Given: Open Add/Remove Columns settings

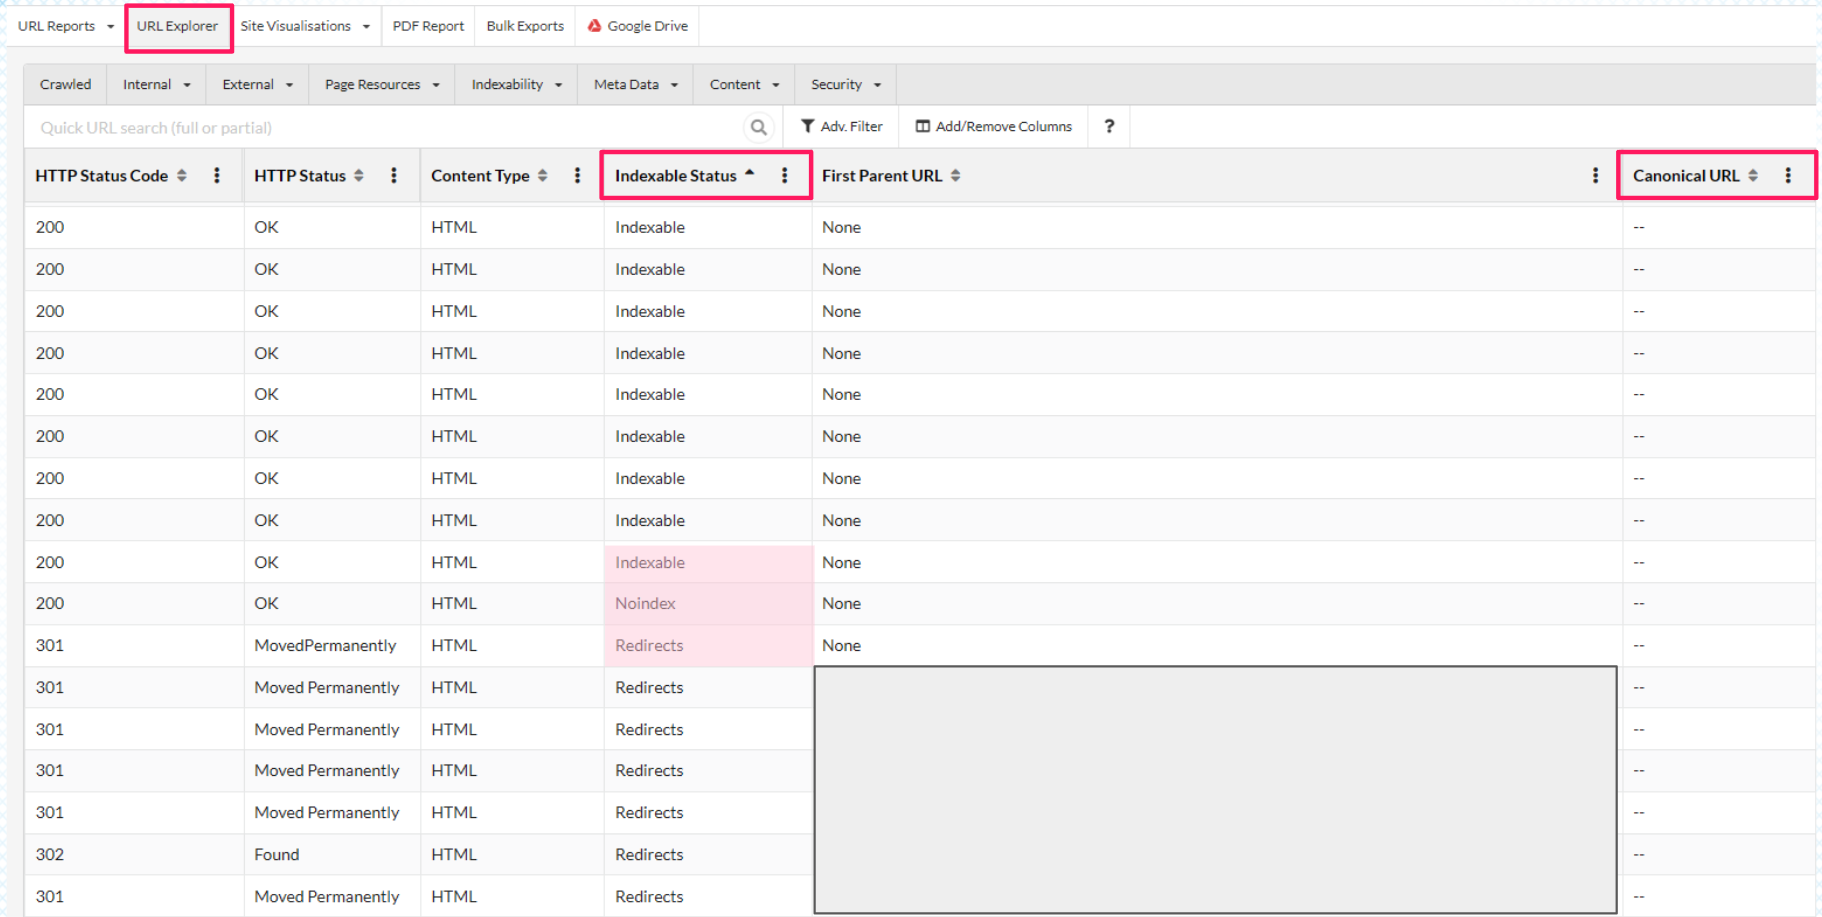Looking at the screenshot, I should coord(993,126).
